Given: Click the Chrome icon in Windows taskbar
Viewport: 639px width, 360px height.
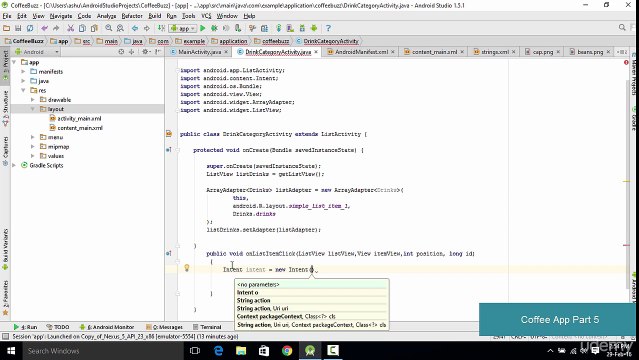Looking at the screenshot, I should tap(287, 351).
